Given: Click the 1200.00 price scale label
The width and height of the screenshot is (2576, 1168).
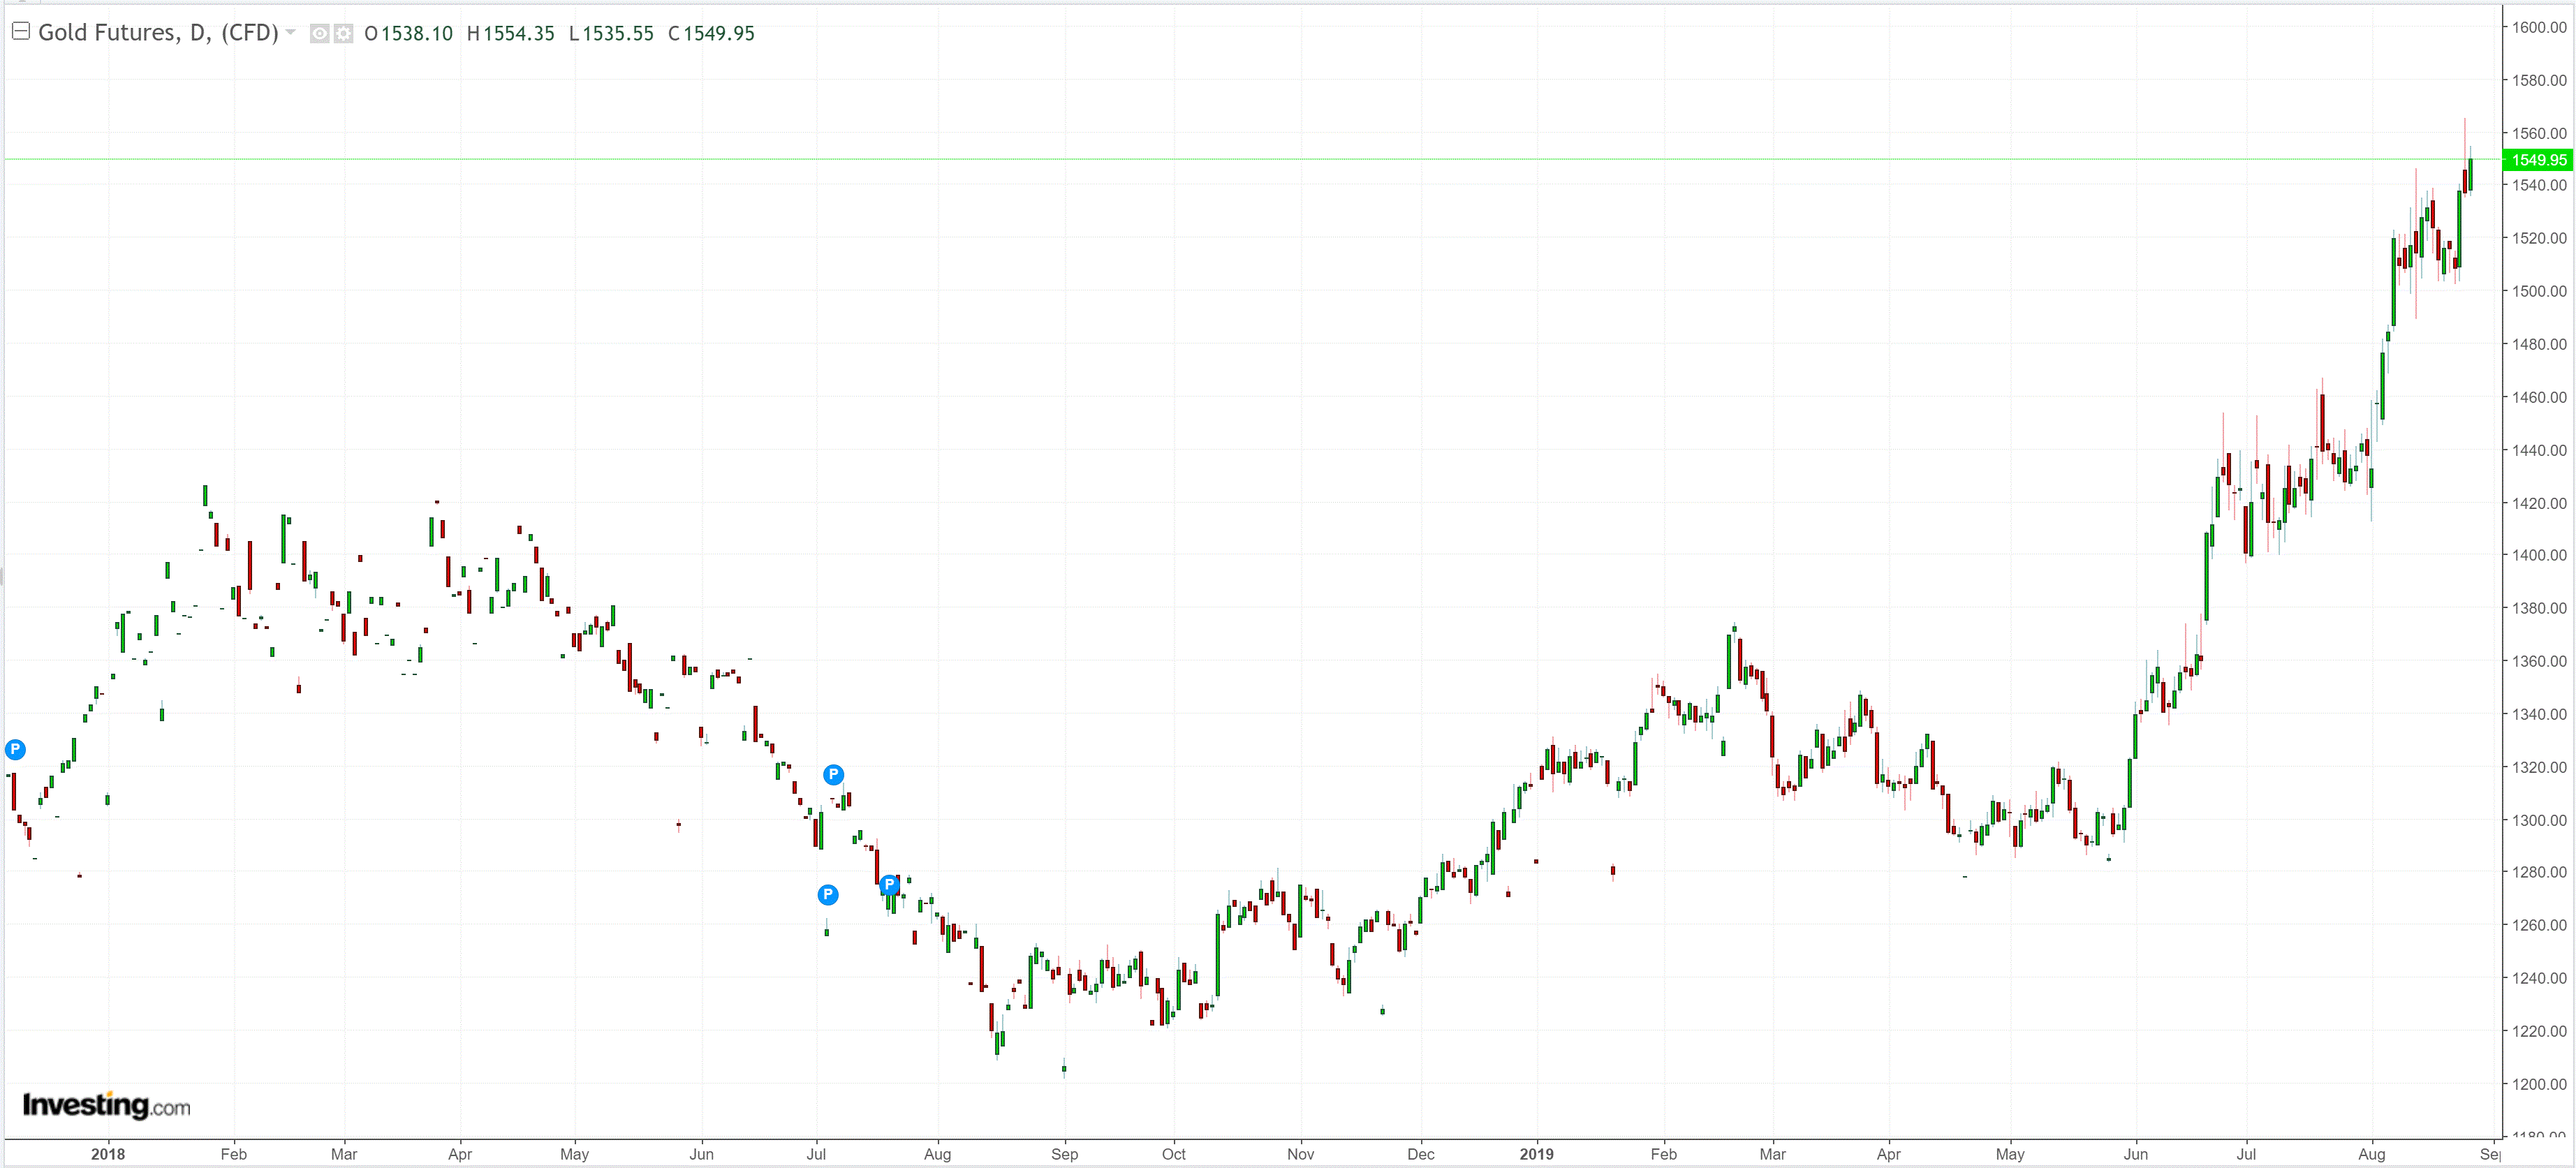Looking at the screenshot, I should coord(2539,1084).
